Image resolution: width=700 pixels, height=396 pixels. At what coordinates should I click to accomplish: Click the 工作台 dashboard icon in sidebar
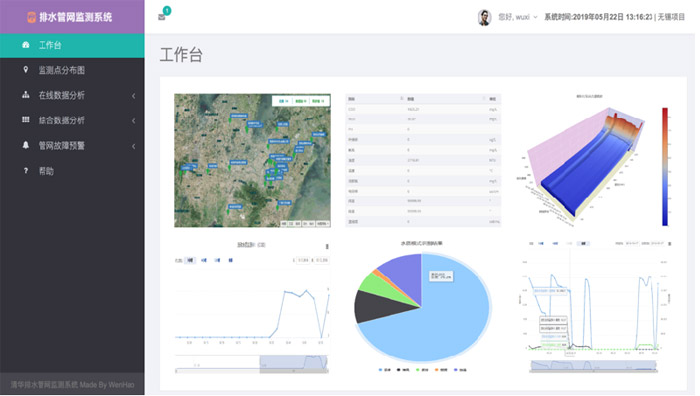point(25,45)
